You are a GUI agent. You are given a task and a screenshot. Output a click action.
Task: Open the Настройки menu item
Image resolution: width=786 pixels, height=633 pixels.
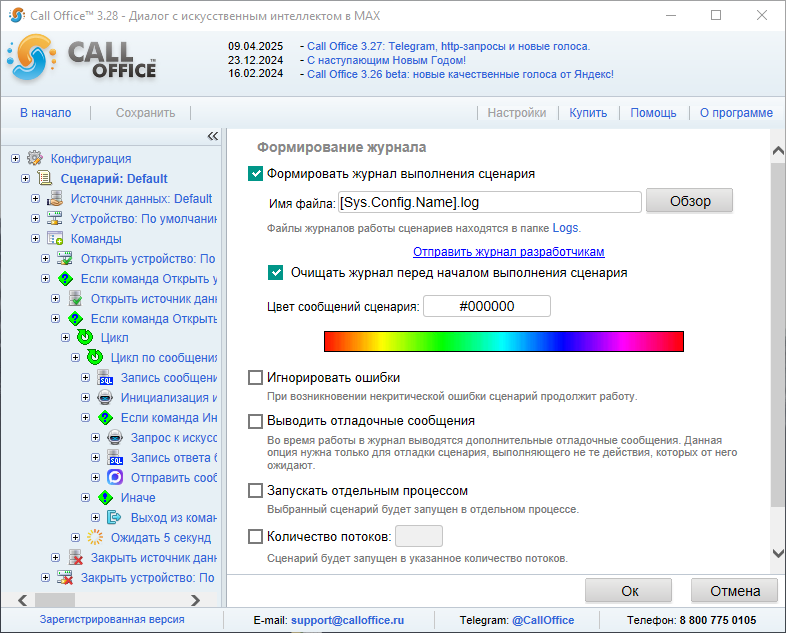(516, 113)
